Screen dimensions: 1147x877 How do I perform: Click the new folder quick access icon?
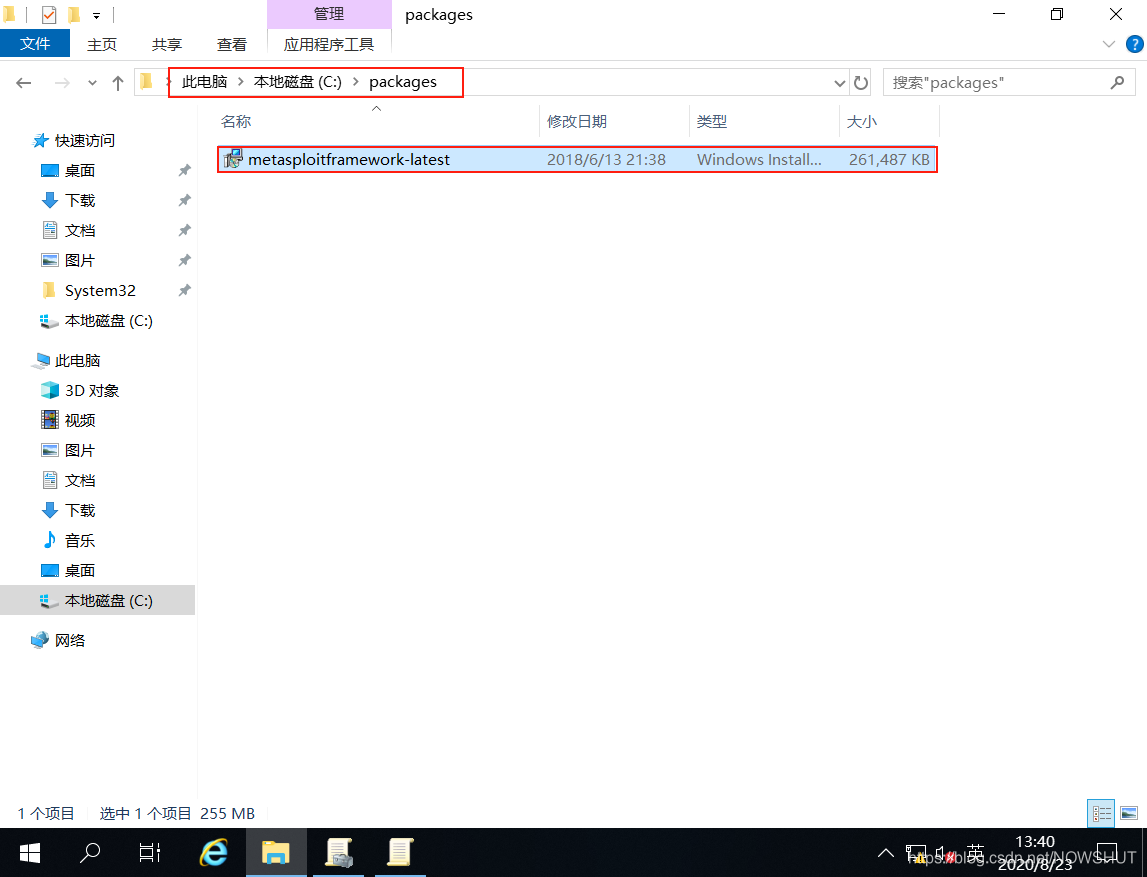tap(74, 14)
